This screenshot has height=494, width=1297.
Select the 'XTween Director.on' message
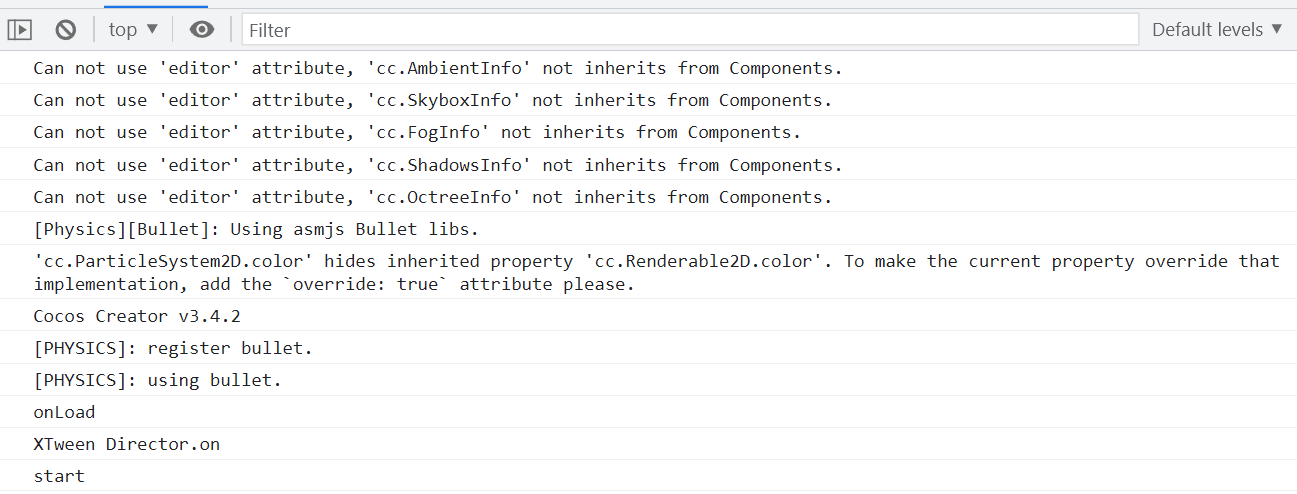126,444
